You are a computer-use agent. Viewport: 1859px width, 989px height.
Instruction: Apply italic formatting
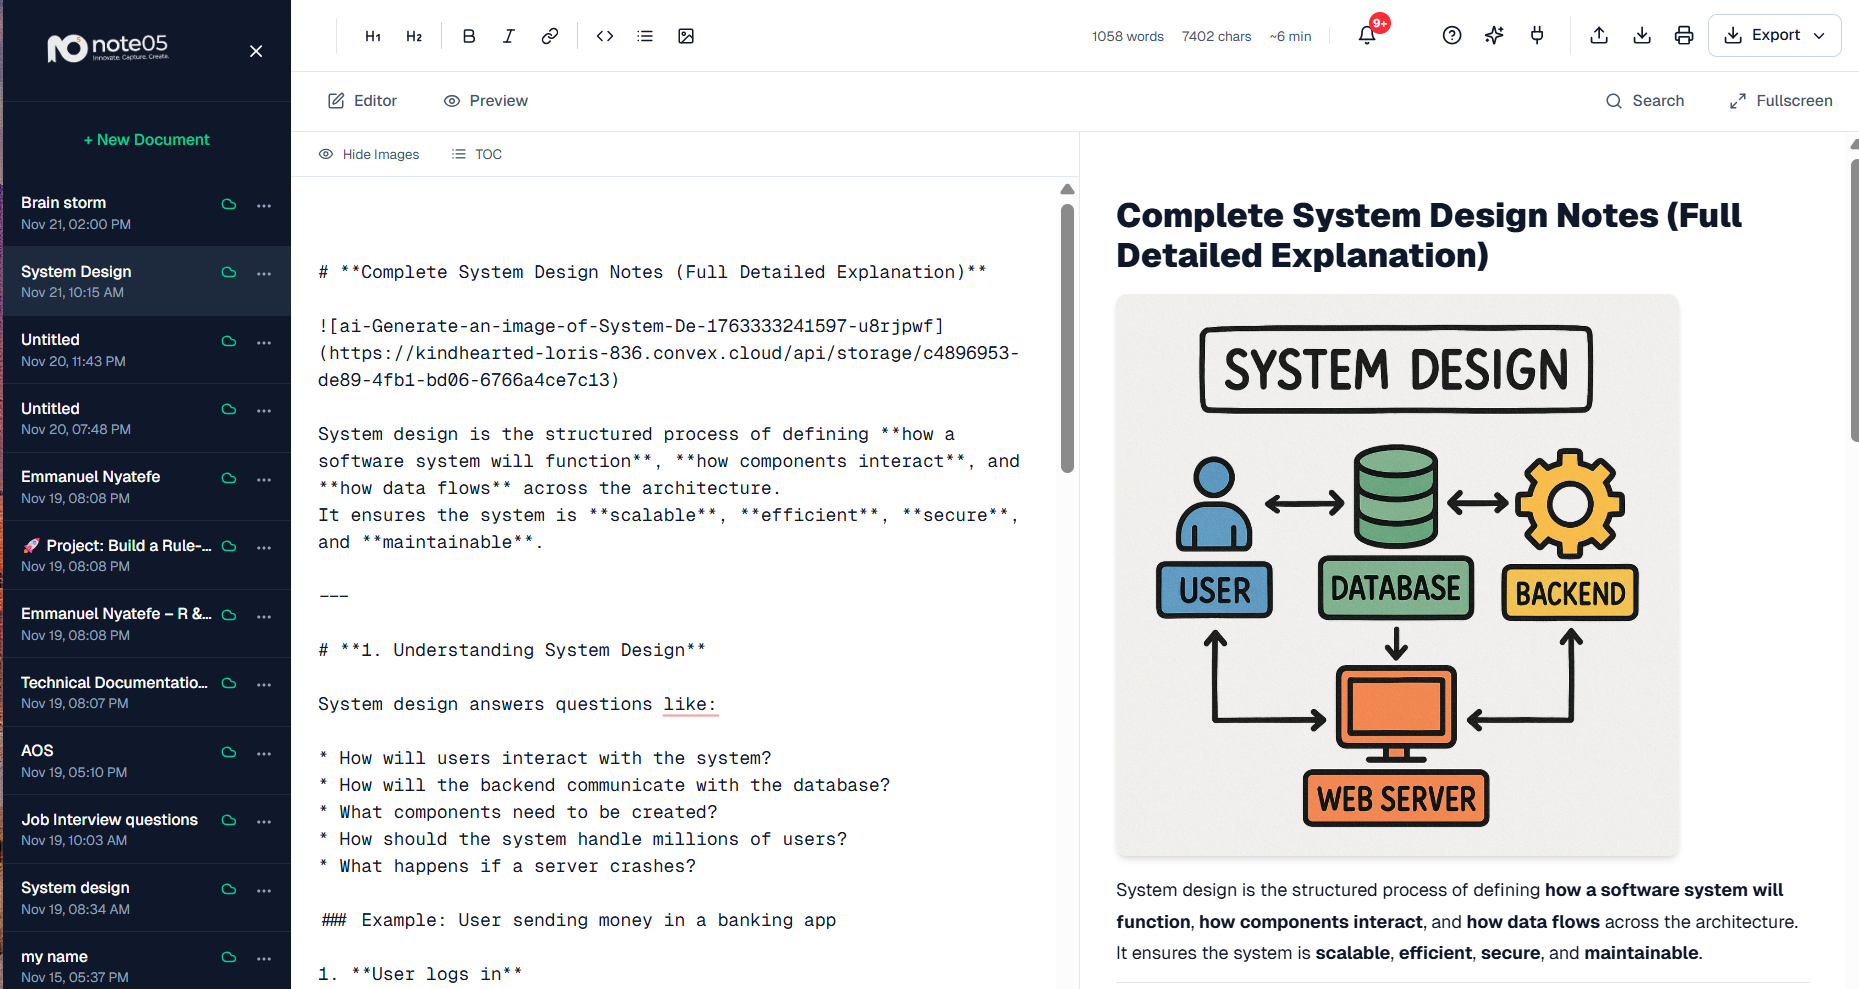point(508,35)
